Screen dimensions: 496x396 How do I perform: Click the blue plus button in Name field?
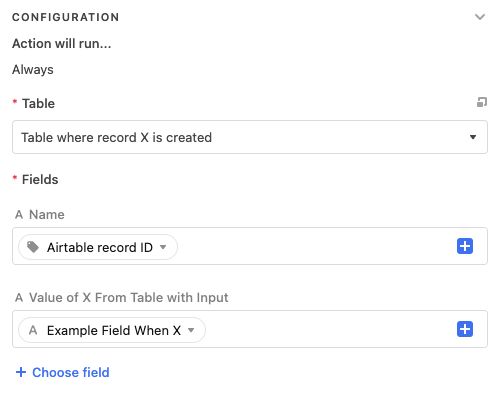[x=465, y=246]
